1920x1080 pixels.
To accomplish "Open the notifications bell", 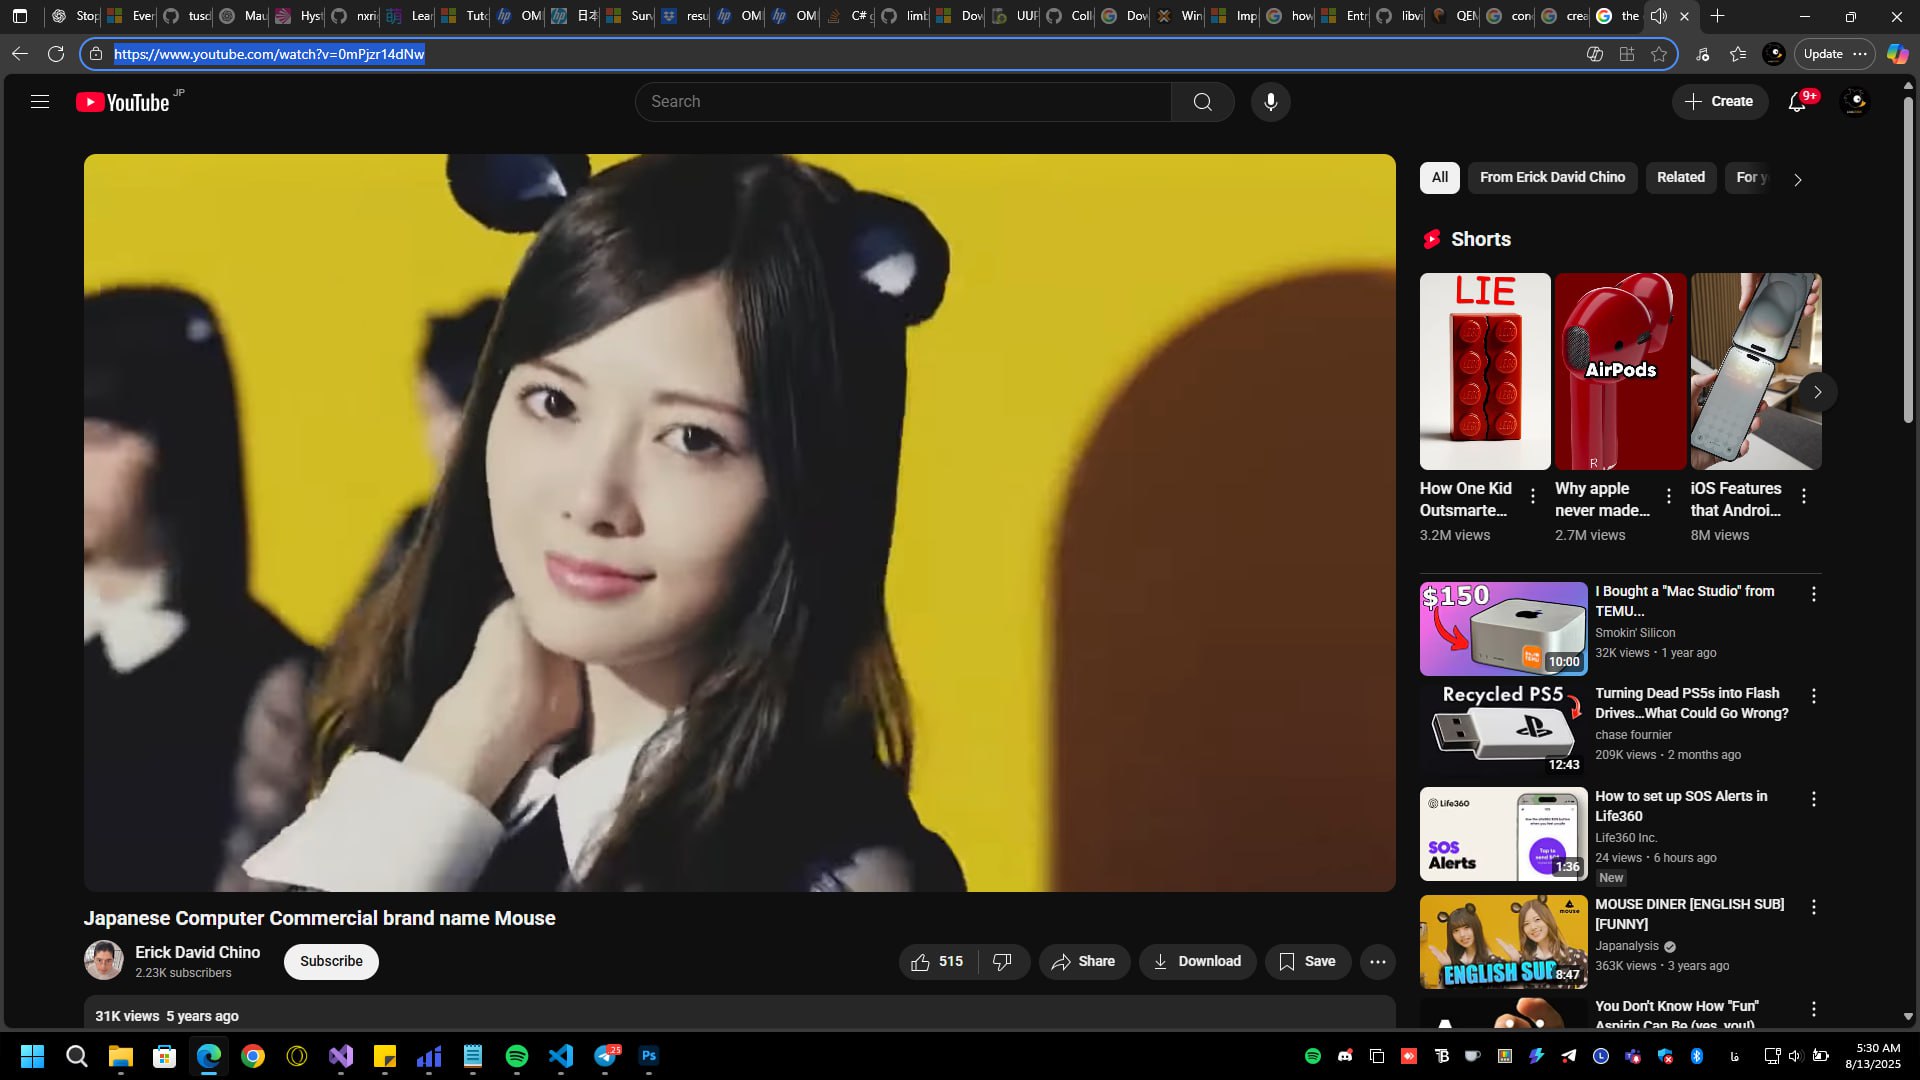I will 1797,102.
